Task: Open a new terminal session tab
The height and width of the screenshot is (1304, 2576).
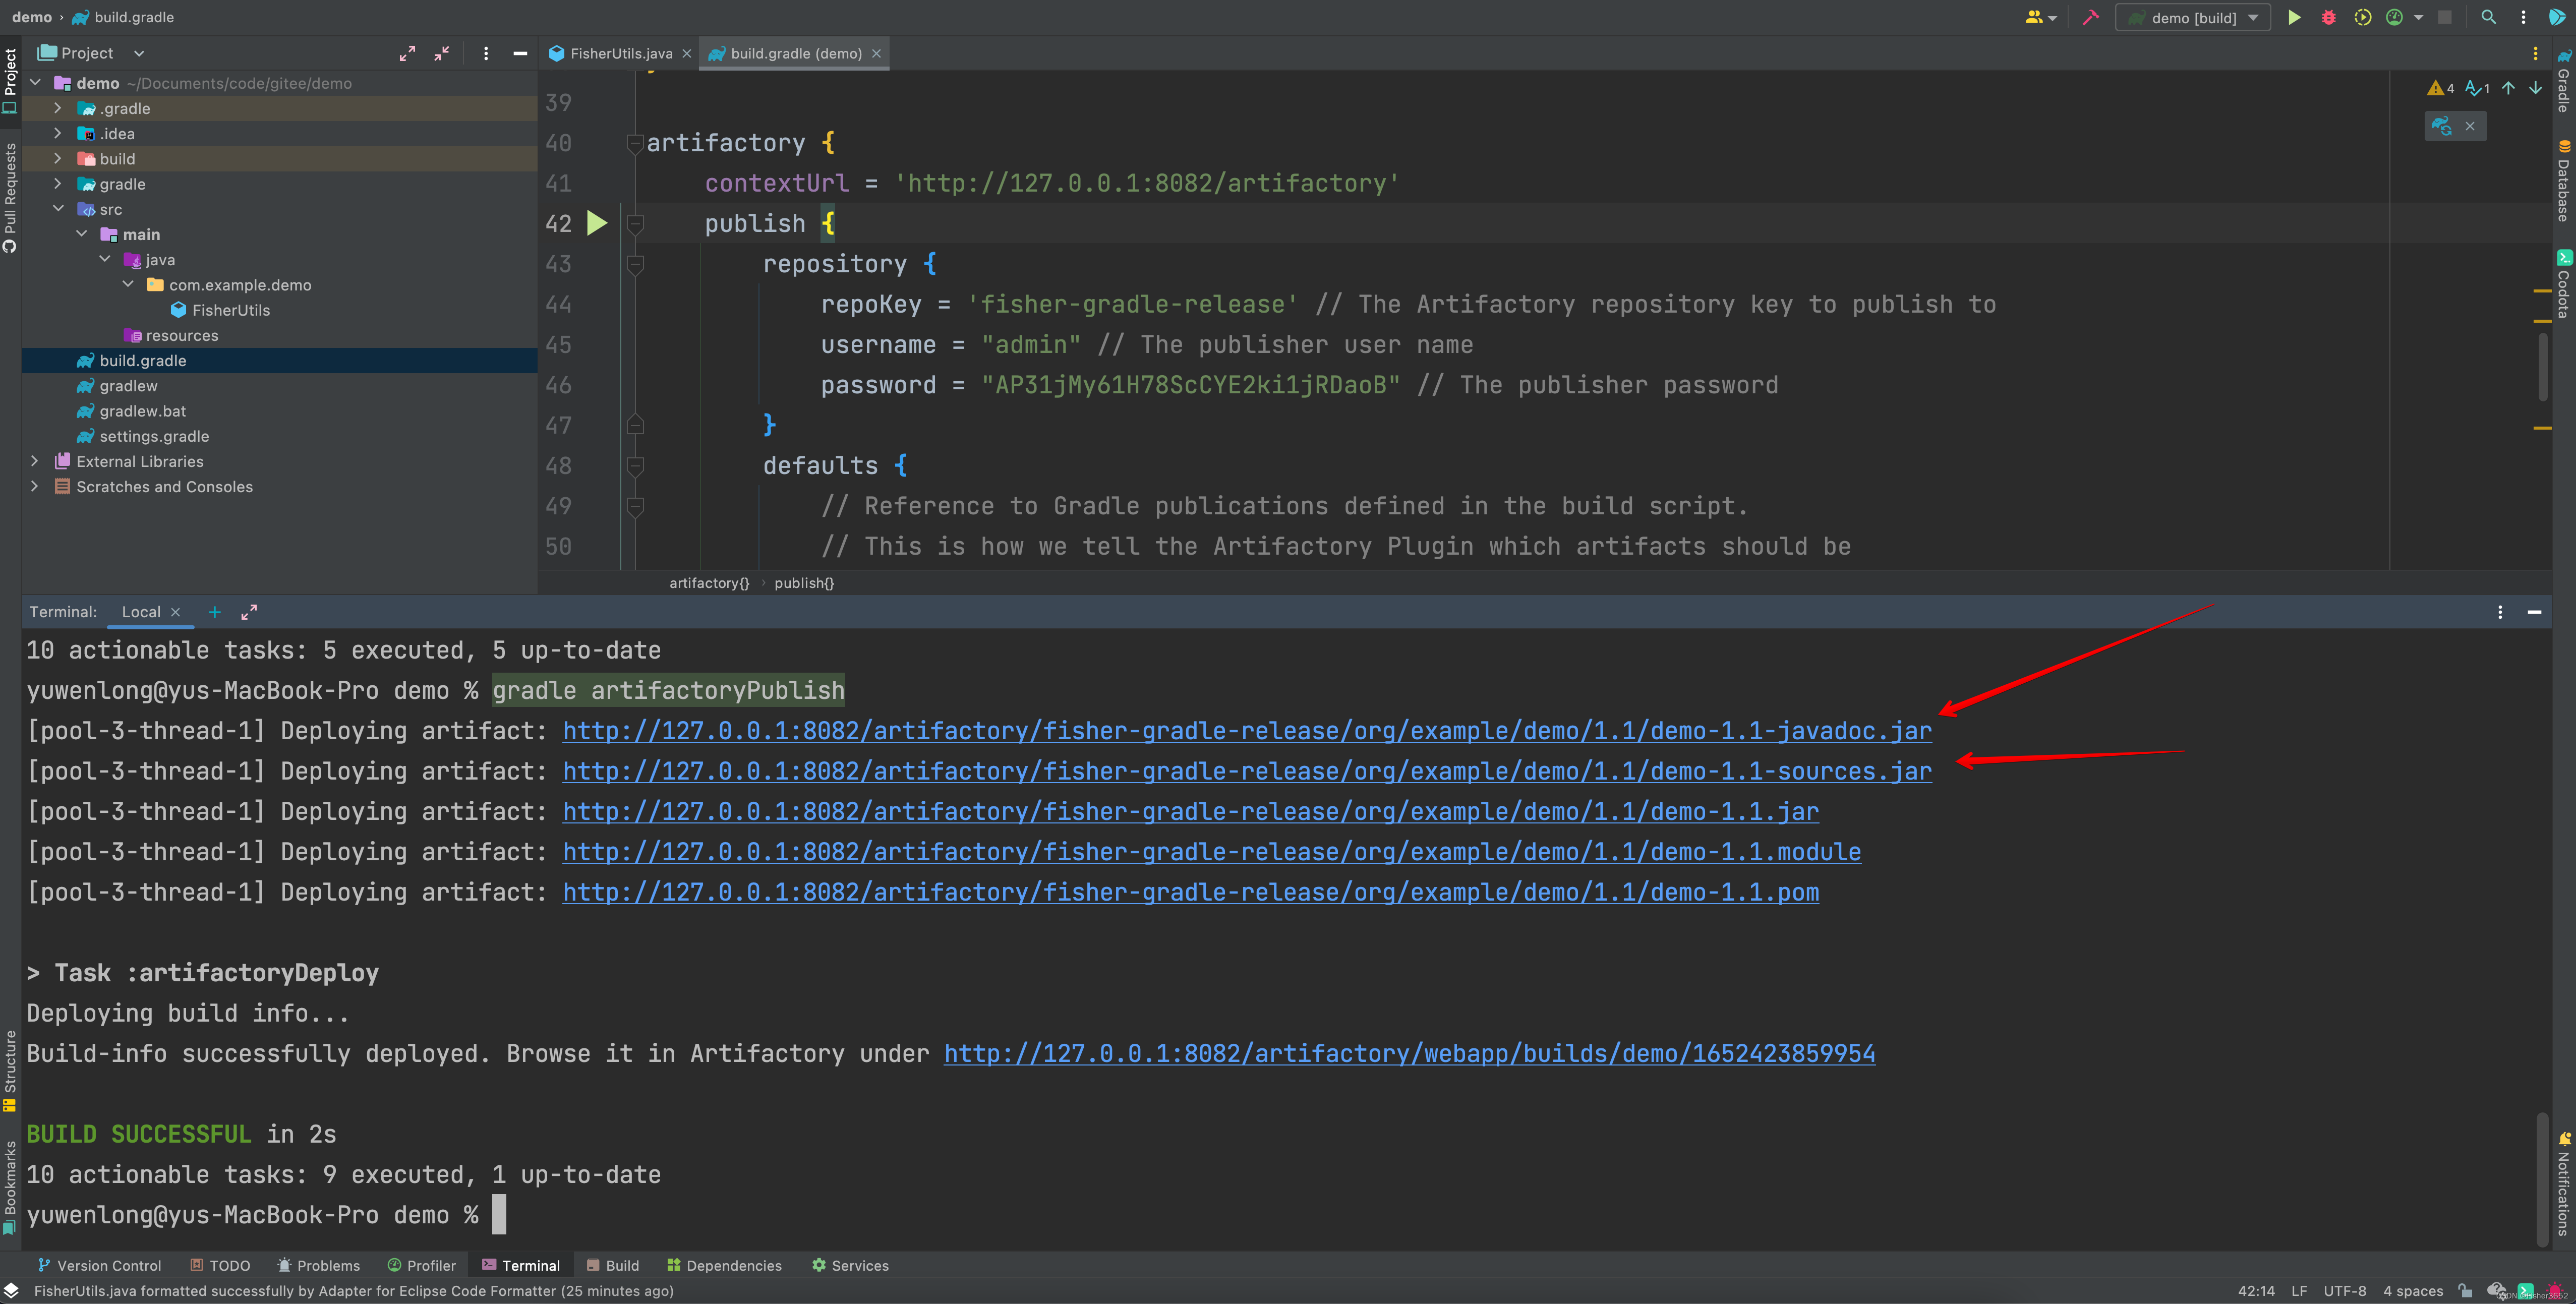Action: [214, 612]
